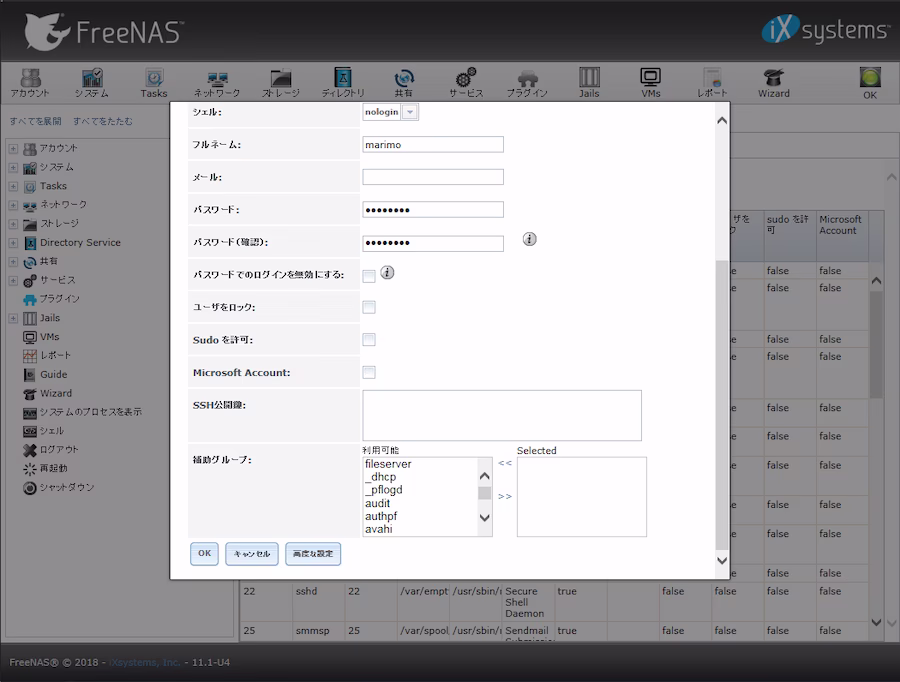
Task: Click the iXsystems logo
Action: 825,29
